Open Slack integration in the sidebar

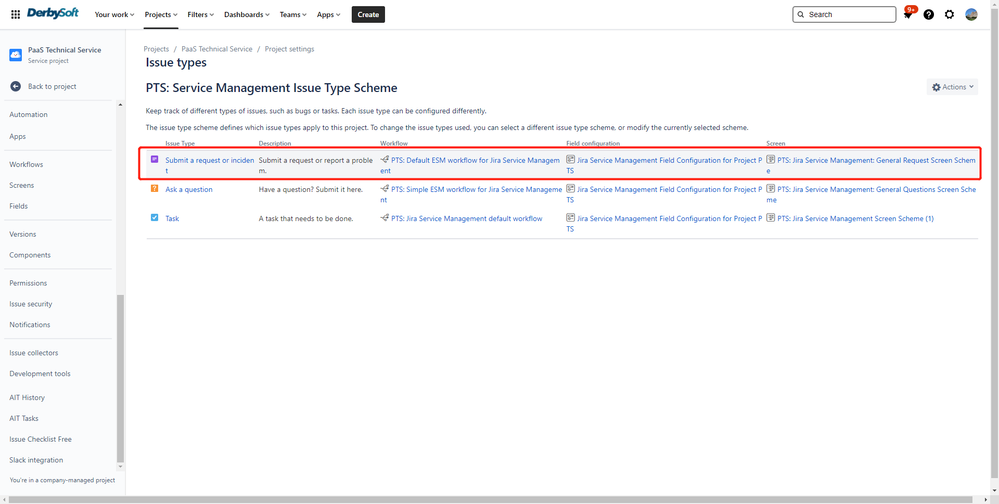(36, 460)
